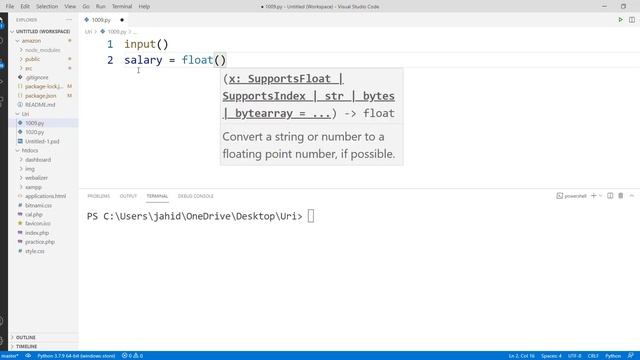
Task: Open 1009.py in the explorer tree
Action: pos(34,123)
